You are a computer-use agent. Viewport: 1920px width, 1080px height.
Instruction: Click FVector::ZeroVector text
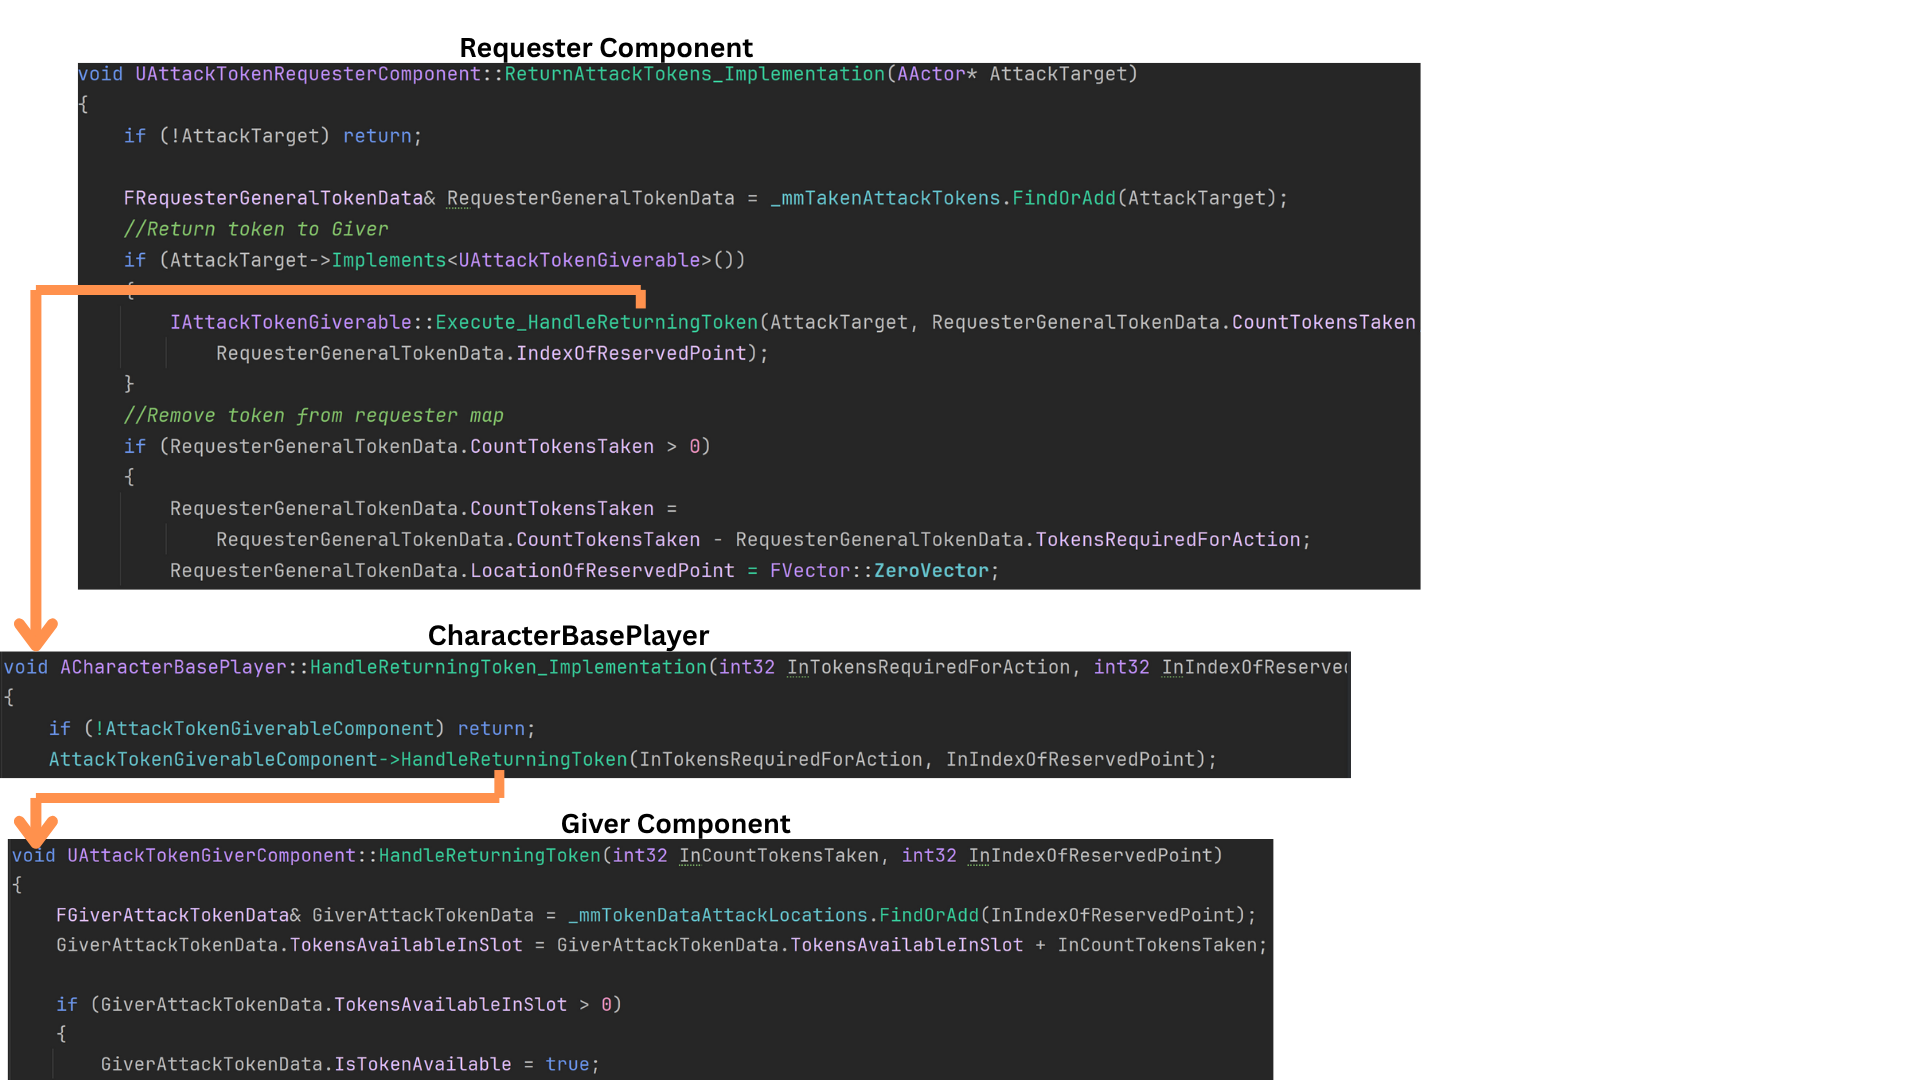pos(879,571)
